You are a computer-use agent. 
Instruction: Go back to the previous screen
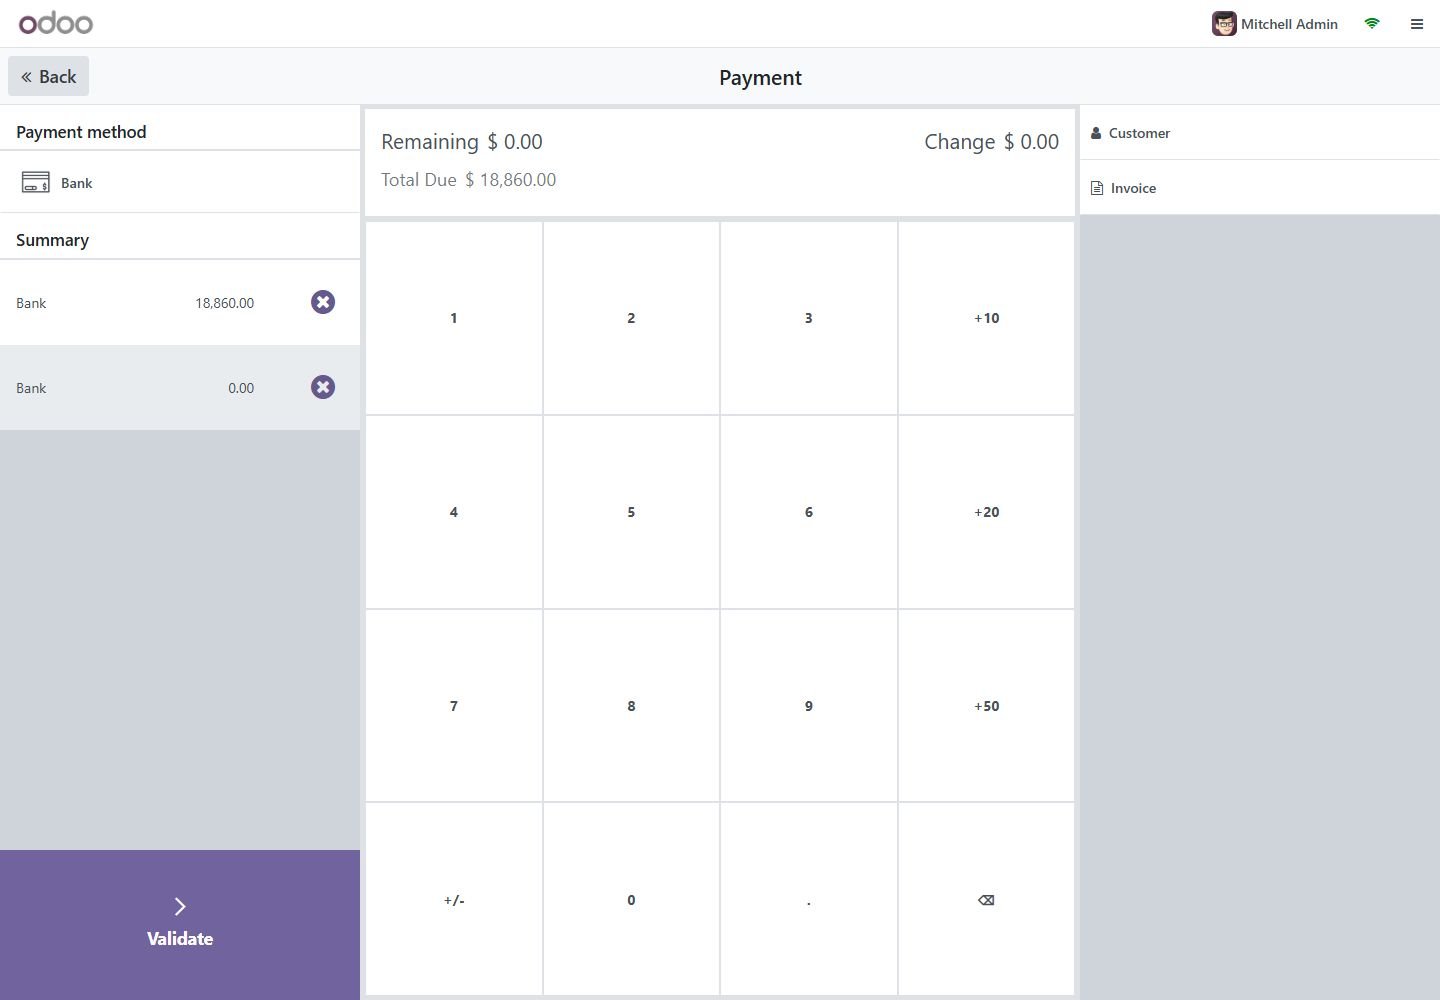click(x=49, y=77)
